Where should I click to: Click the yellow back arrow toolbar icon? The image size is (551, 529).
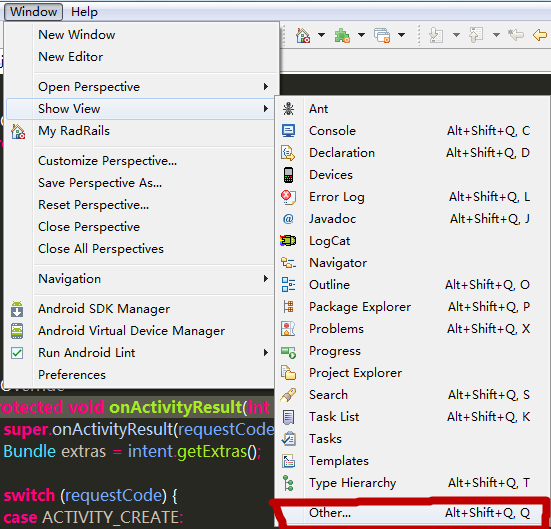[540, 35]
